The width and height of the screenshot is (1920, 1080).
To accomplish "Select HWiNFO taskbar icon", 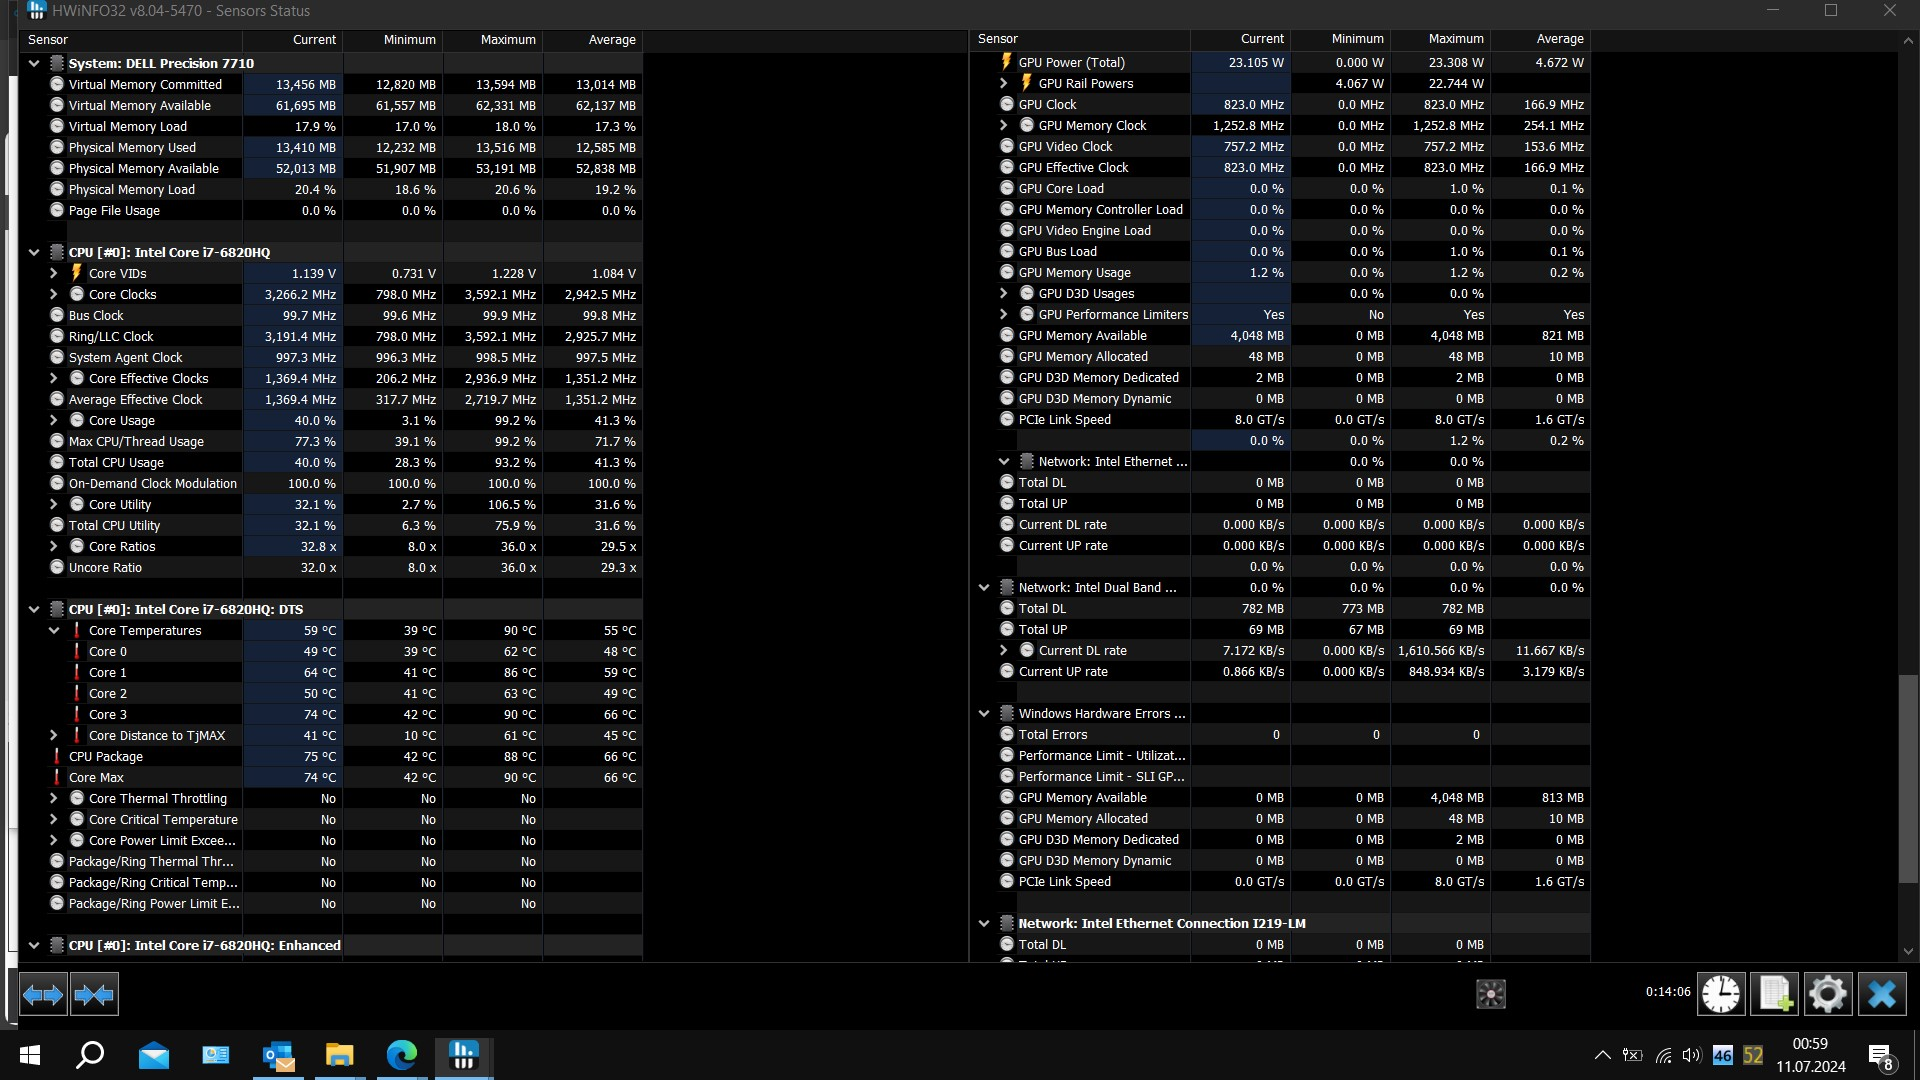I will [464, 1055].
